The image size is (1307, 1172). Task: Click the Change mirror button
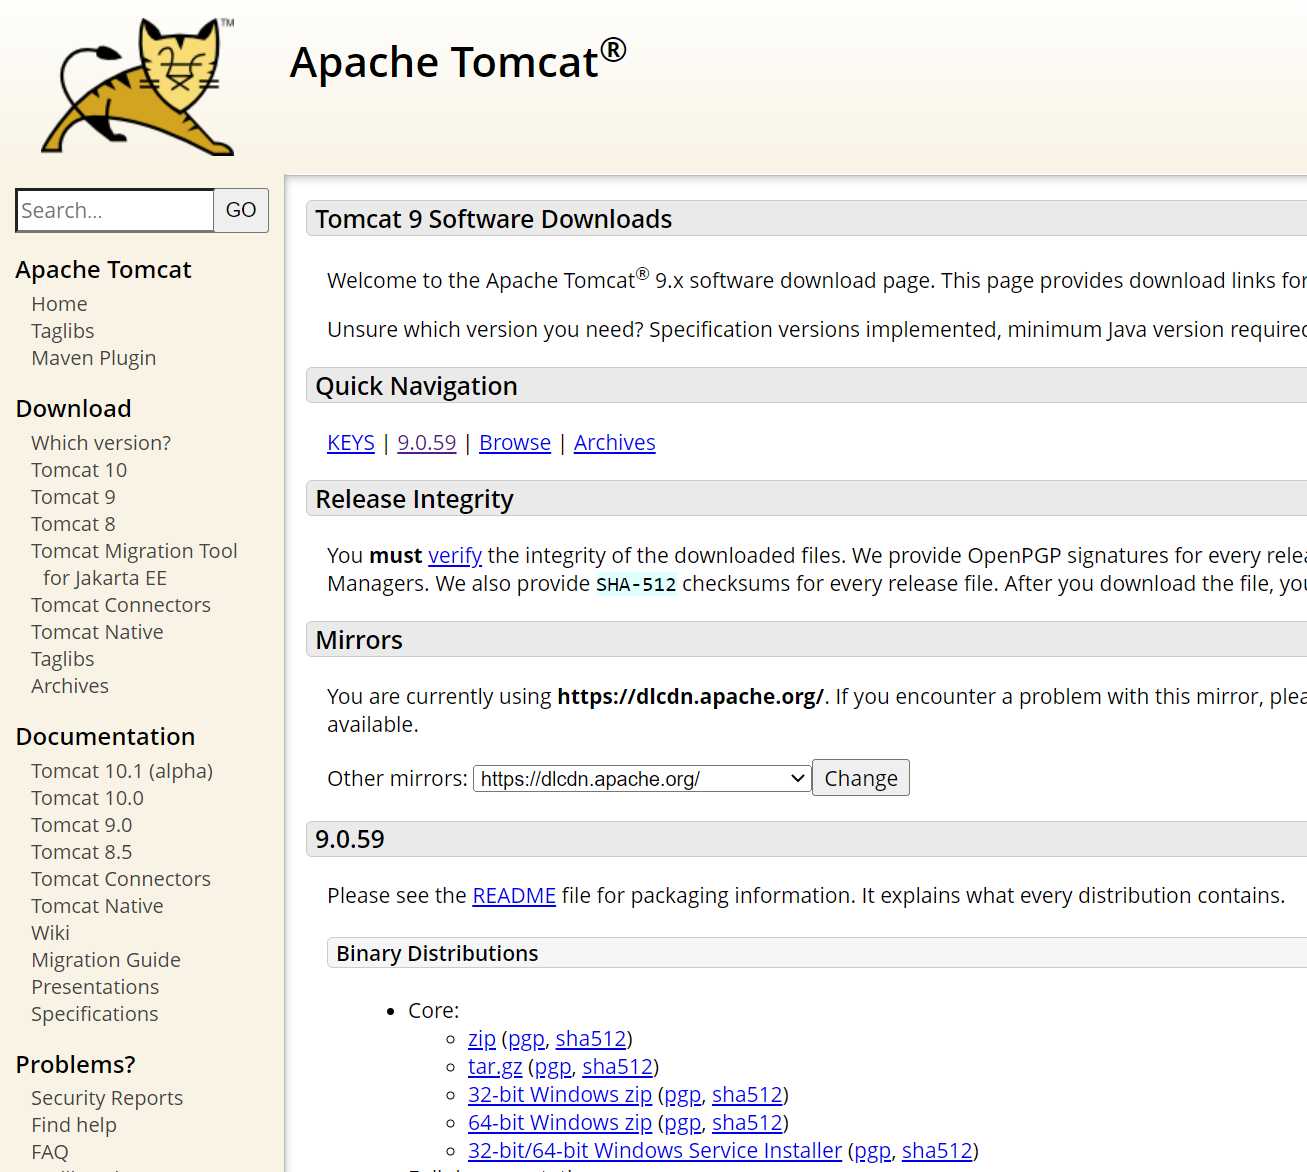pyautogui.click(x=861, y=778)
